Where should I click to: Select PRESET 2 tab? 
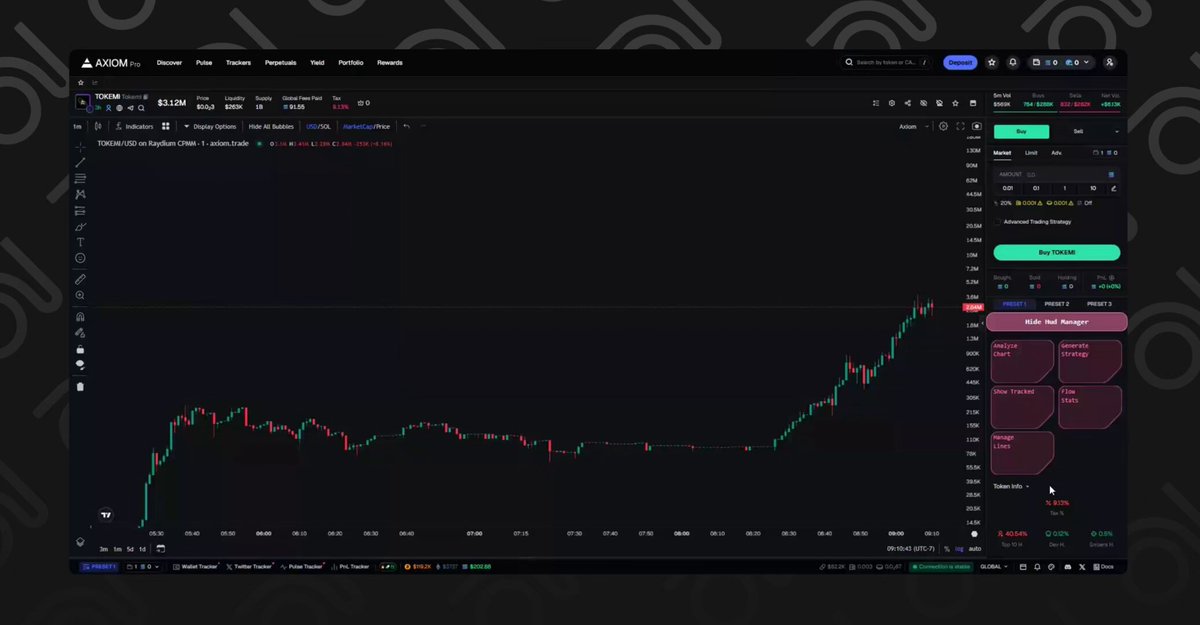click(1057, 304)
